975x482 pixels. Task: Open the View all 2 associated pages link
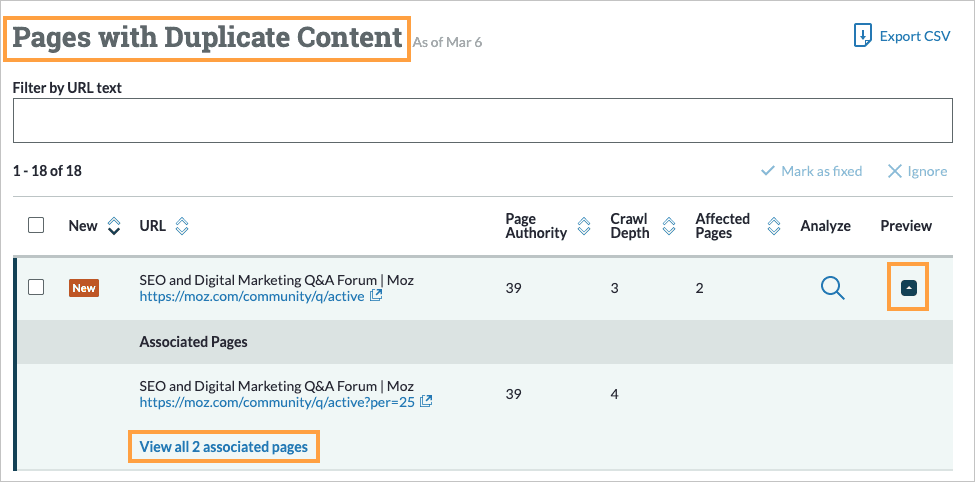(x=224, y=446)
